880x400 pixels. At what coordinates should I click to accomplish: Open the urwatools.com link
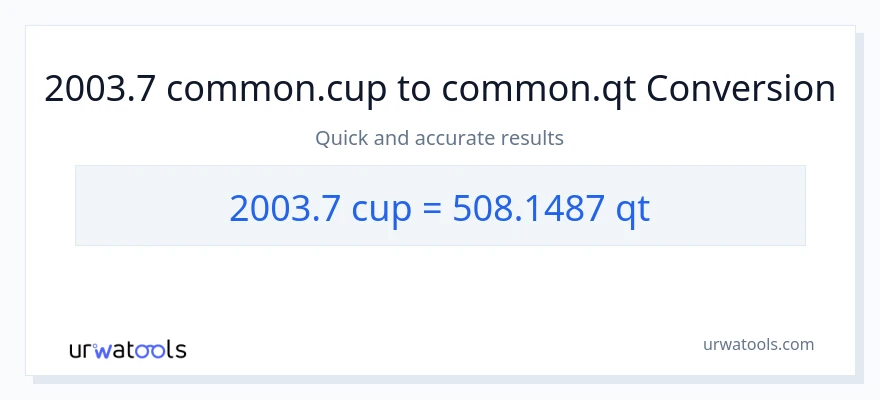click(757, 344)
